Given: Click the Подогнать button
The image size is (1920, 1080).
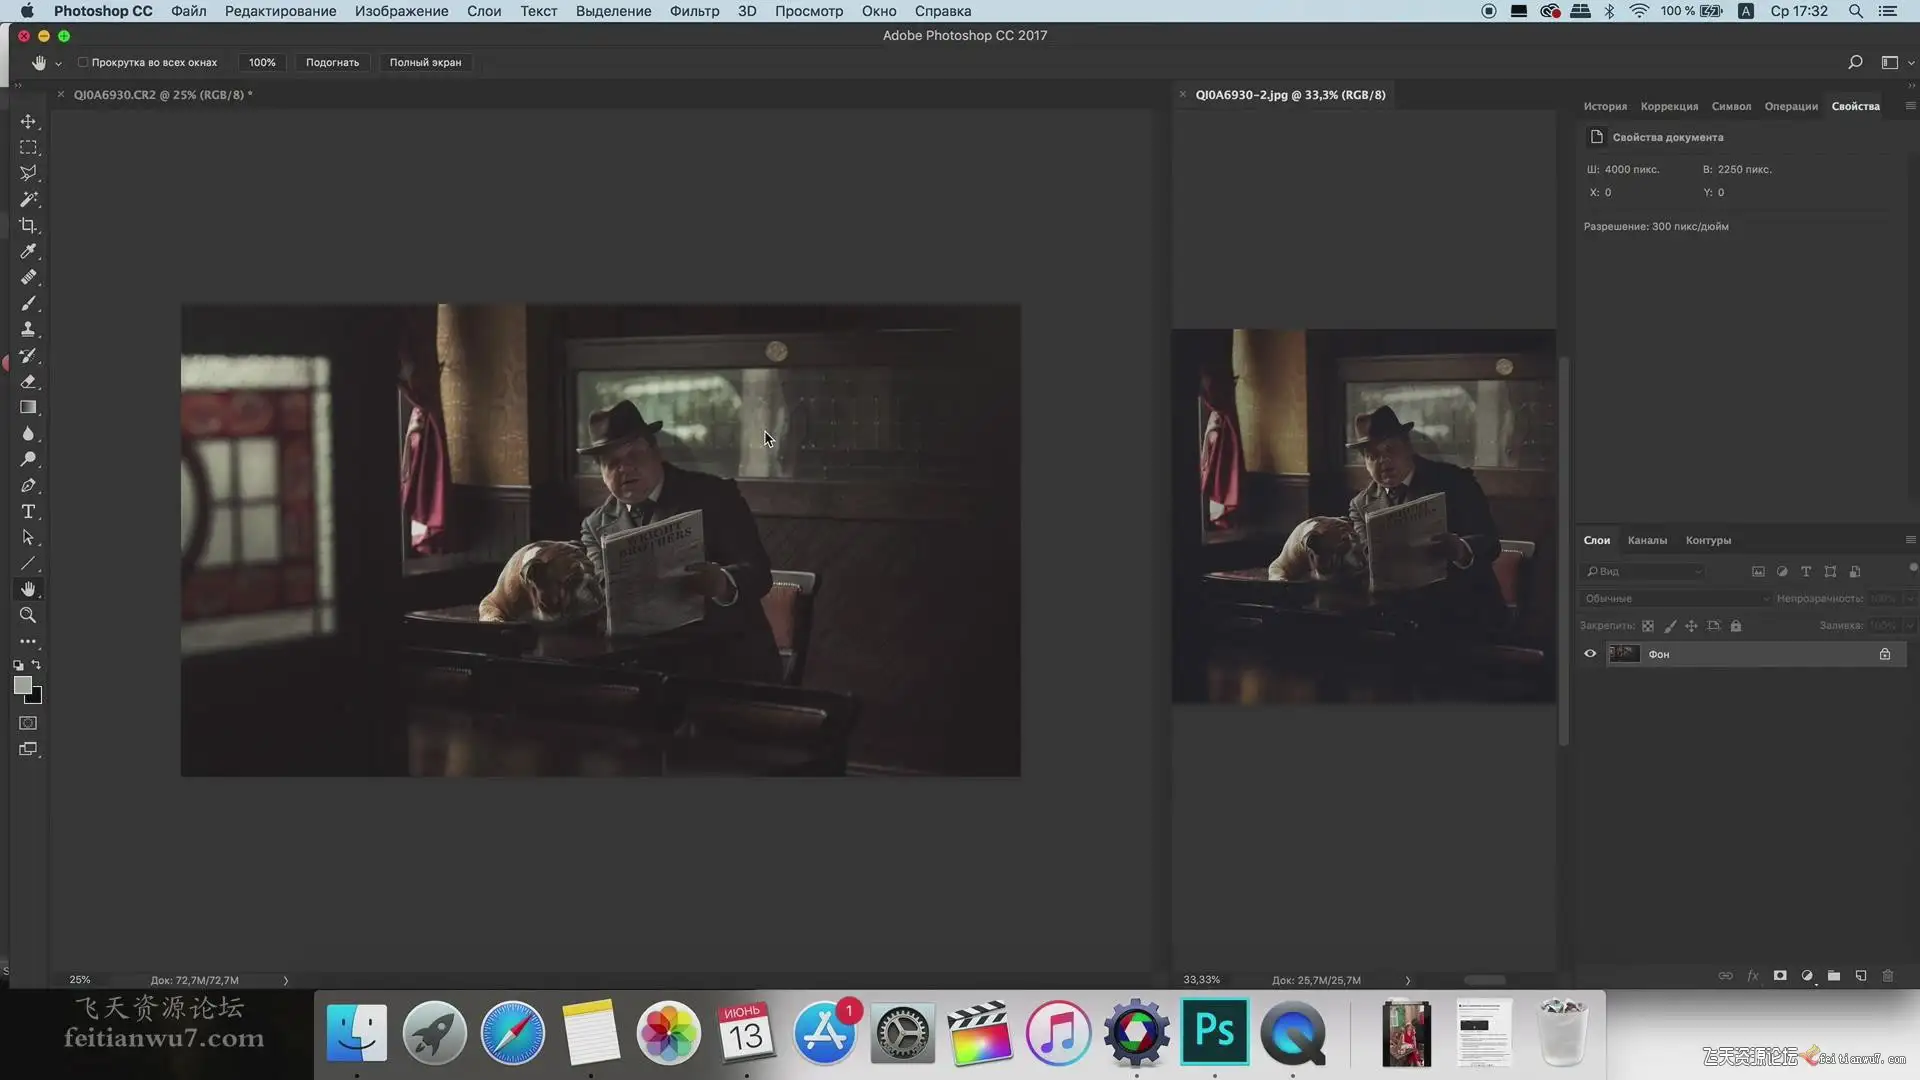Looking at the screenshot, I should pyautogui.click(x=332, y=62).
